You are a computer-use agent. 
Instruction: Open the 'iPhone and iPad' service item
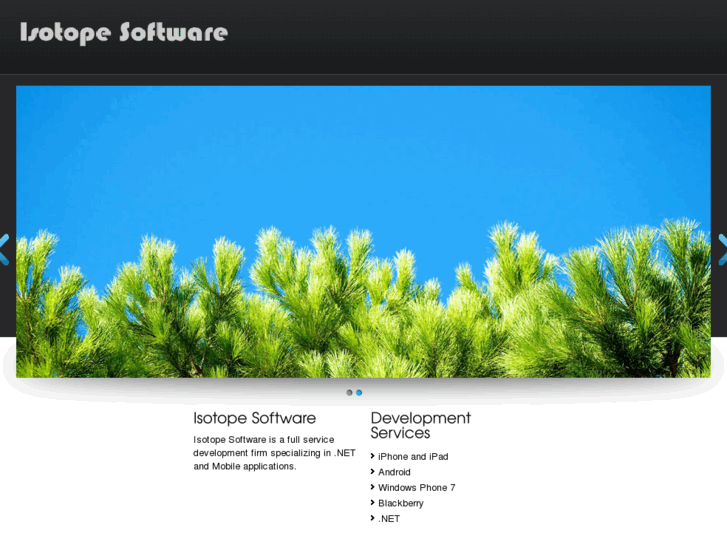coord(413,457)
